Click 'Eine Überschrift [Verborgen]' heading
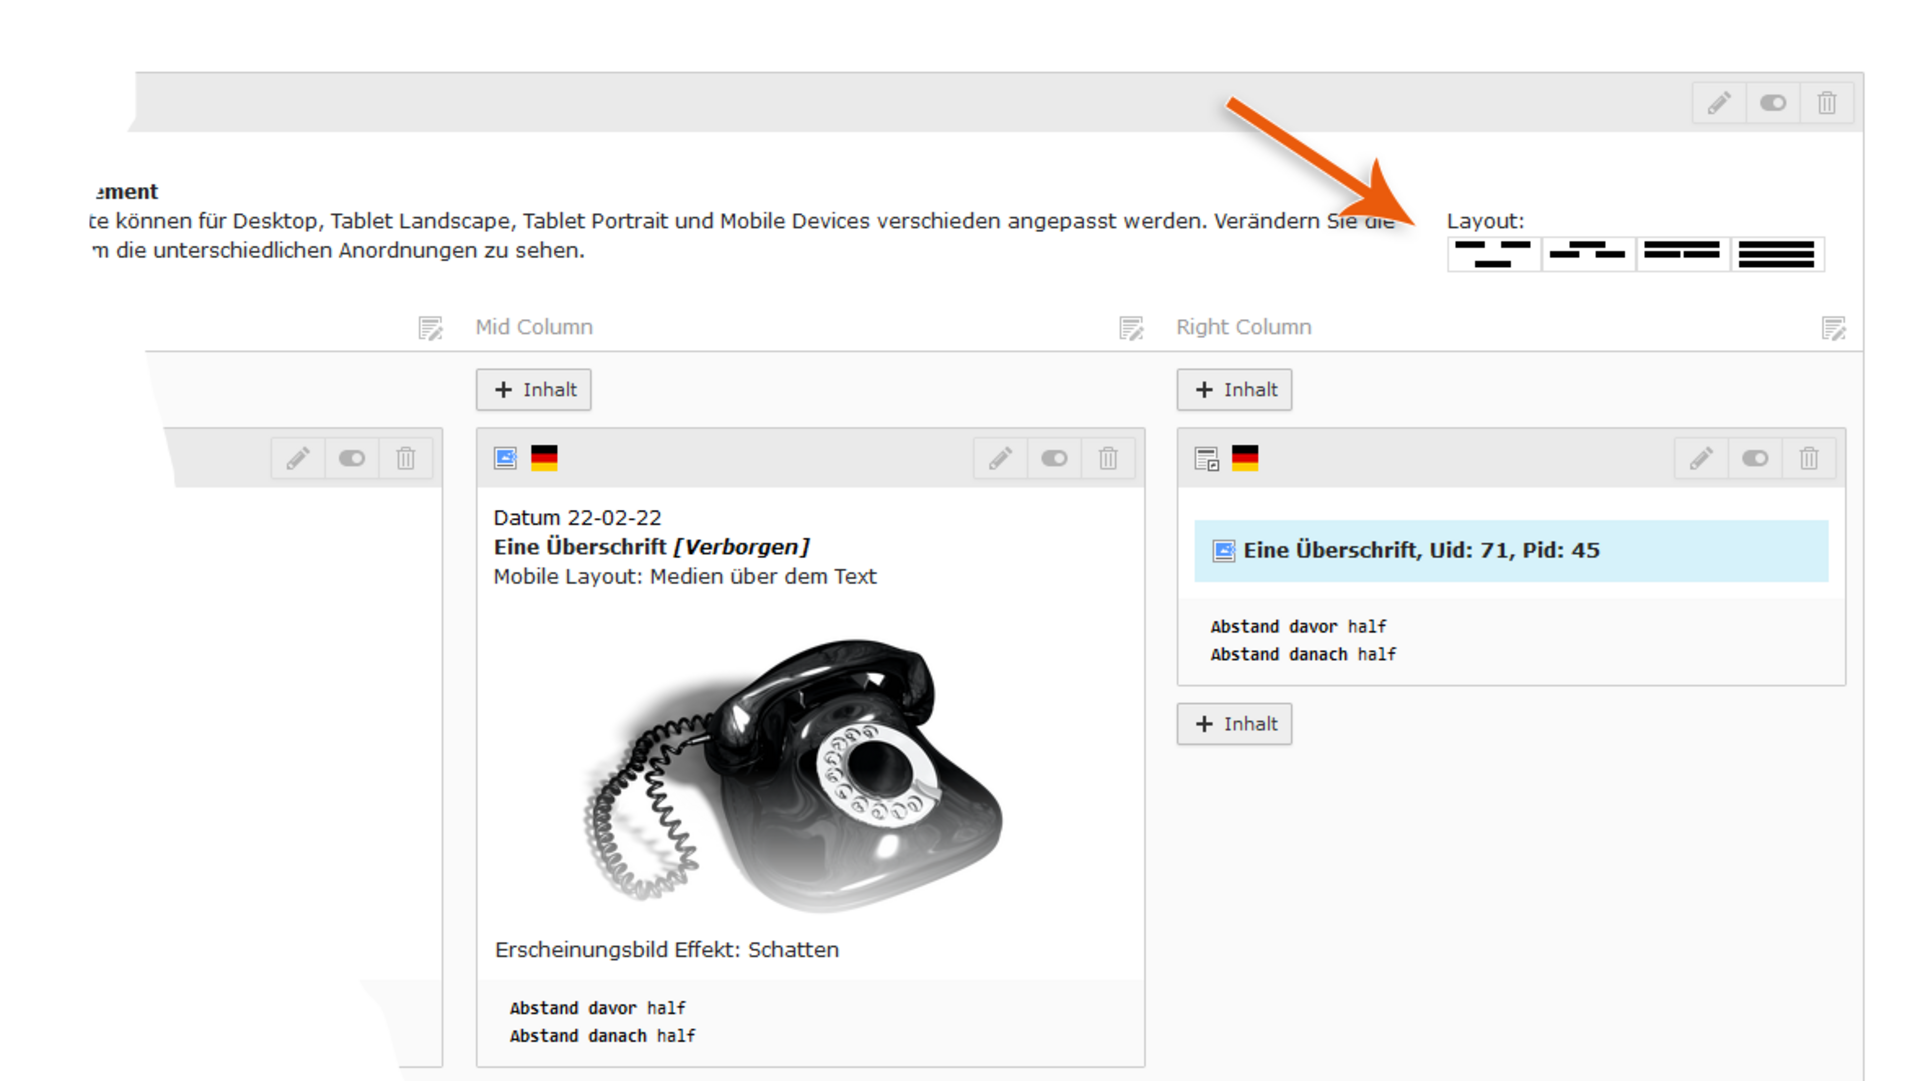The width and height of the screenshot is (1920, 1081). tap(651, 547)
